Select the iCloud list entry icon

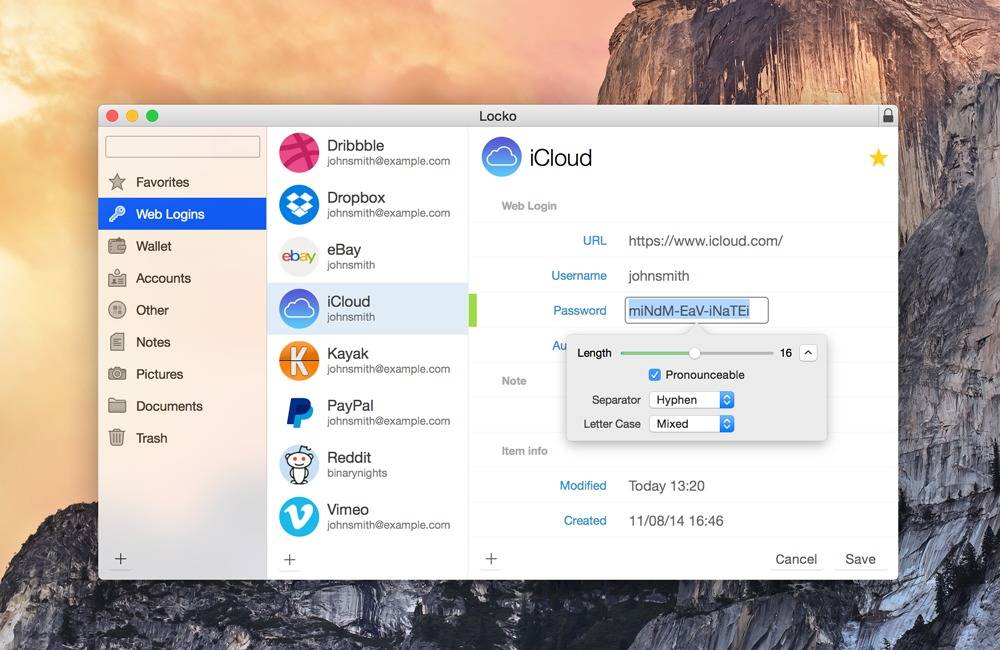pyautogui.click(x=299, y=309)
